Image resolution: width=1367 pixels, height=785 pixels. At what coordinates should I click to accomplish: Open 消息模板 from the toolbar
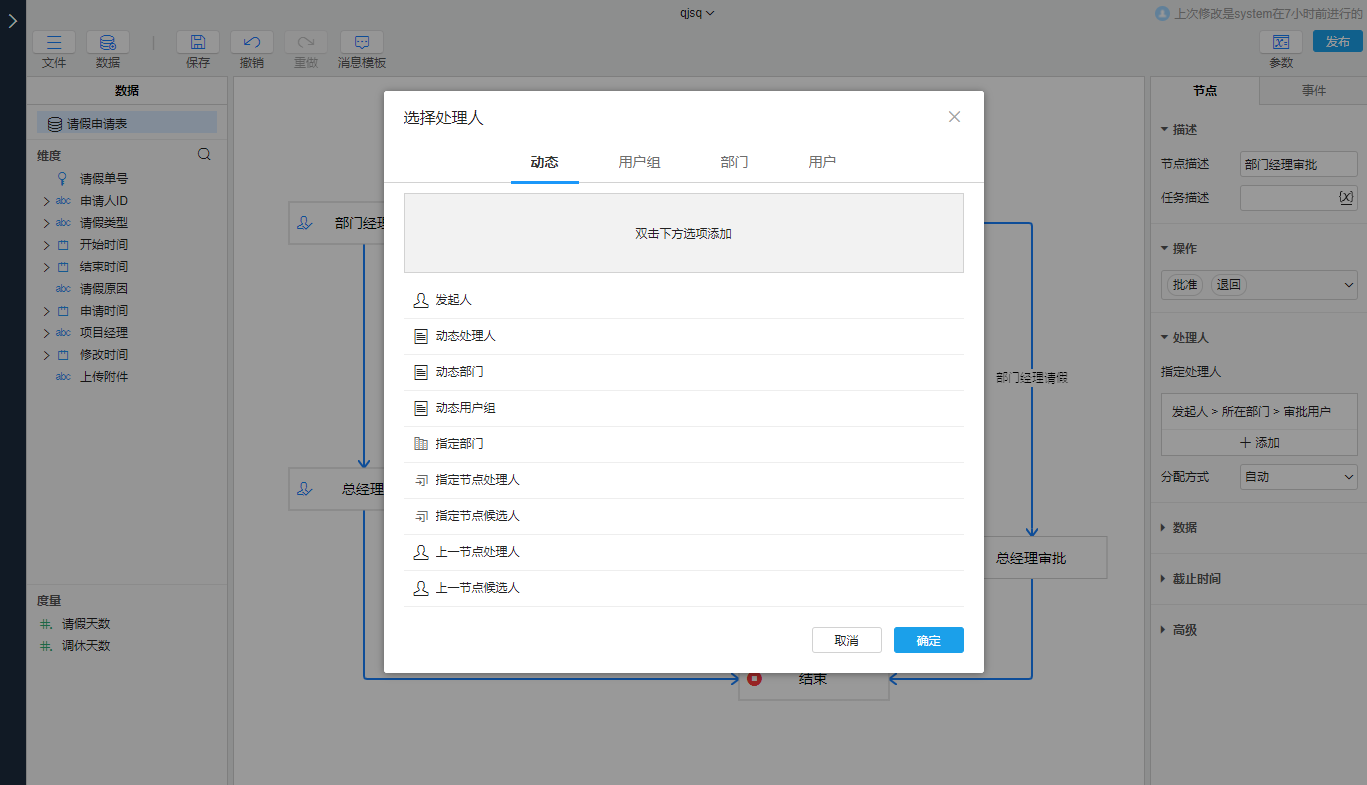pos(361,42)
